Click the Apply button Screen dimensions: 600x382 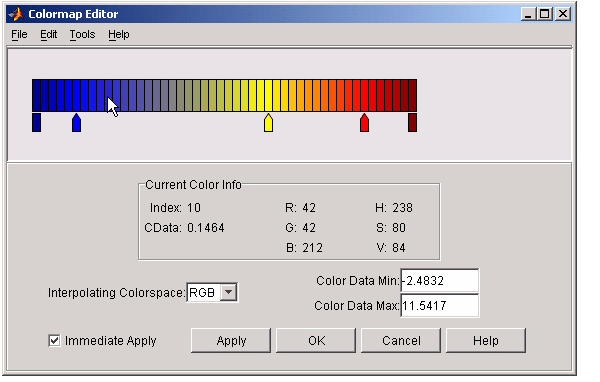(x=231, y=340)
